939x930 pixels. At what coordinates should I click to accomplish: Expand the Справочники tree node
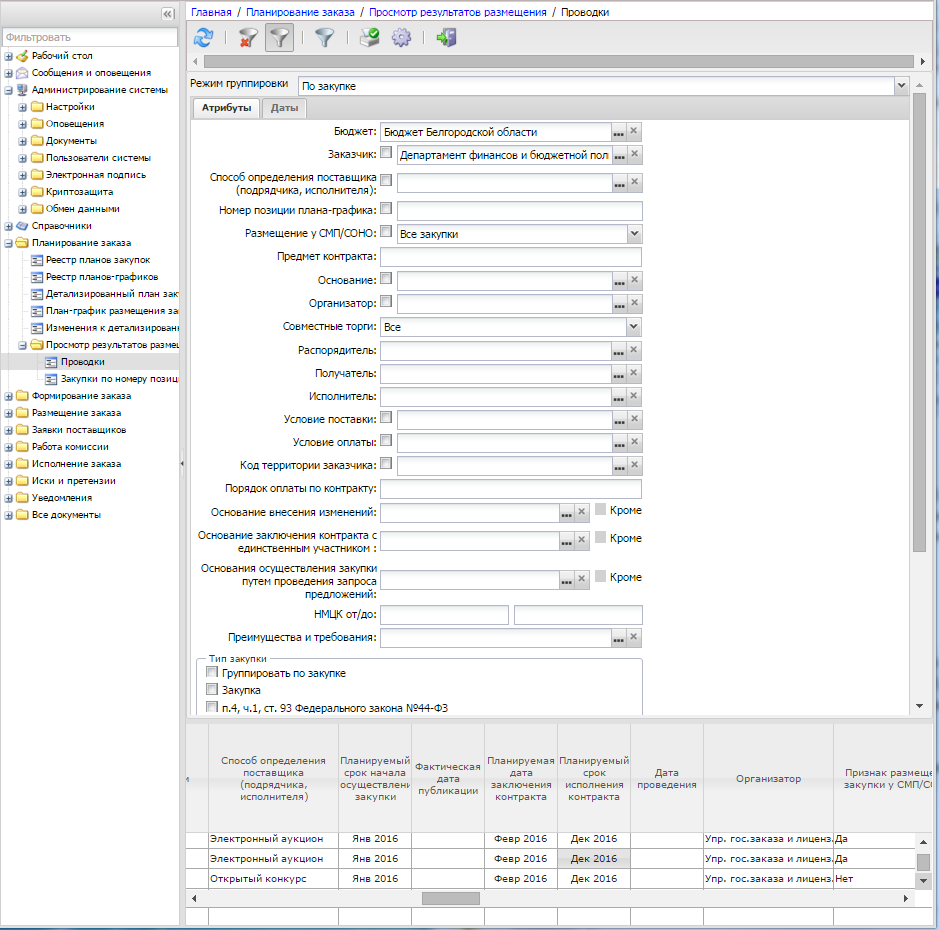(8, 226)
